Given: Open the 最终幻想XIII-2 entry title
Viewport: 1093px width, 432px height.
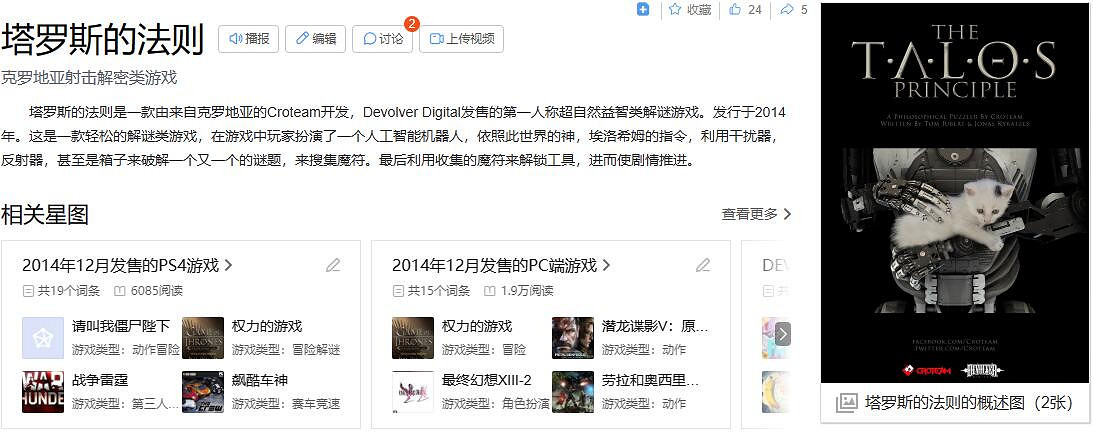Looking at the screenshot, I should (x=487, y=380).
